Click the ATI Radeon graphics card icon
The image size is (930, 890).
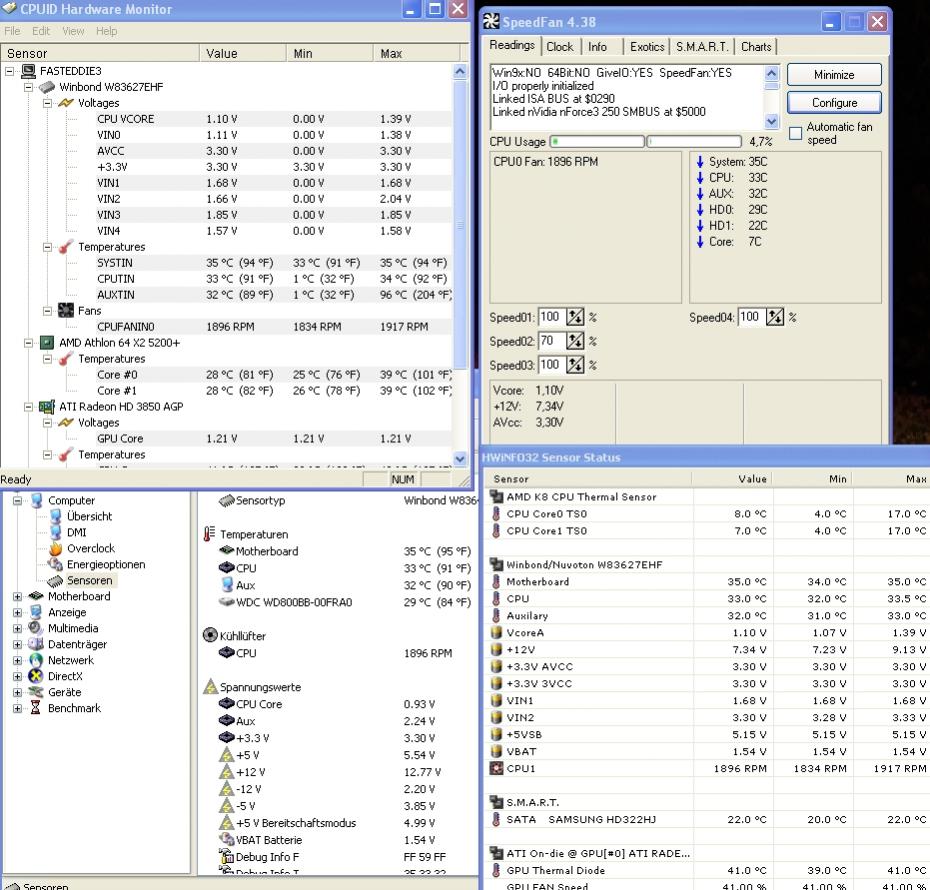pos(47,407)
